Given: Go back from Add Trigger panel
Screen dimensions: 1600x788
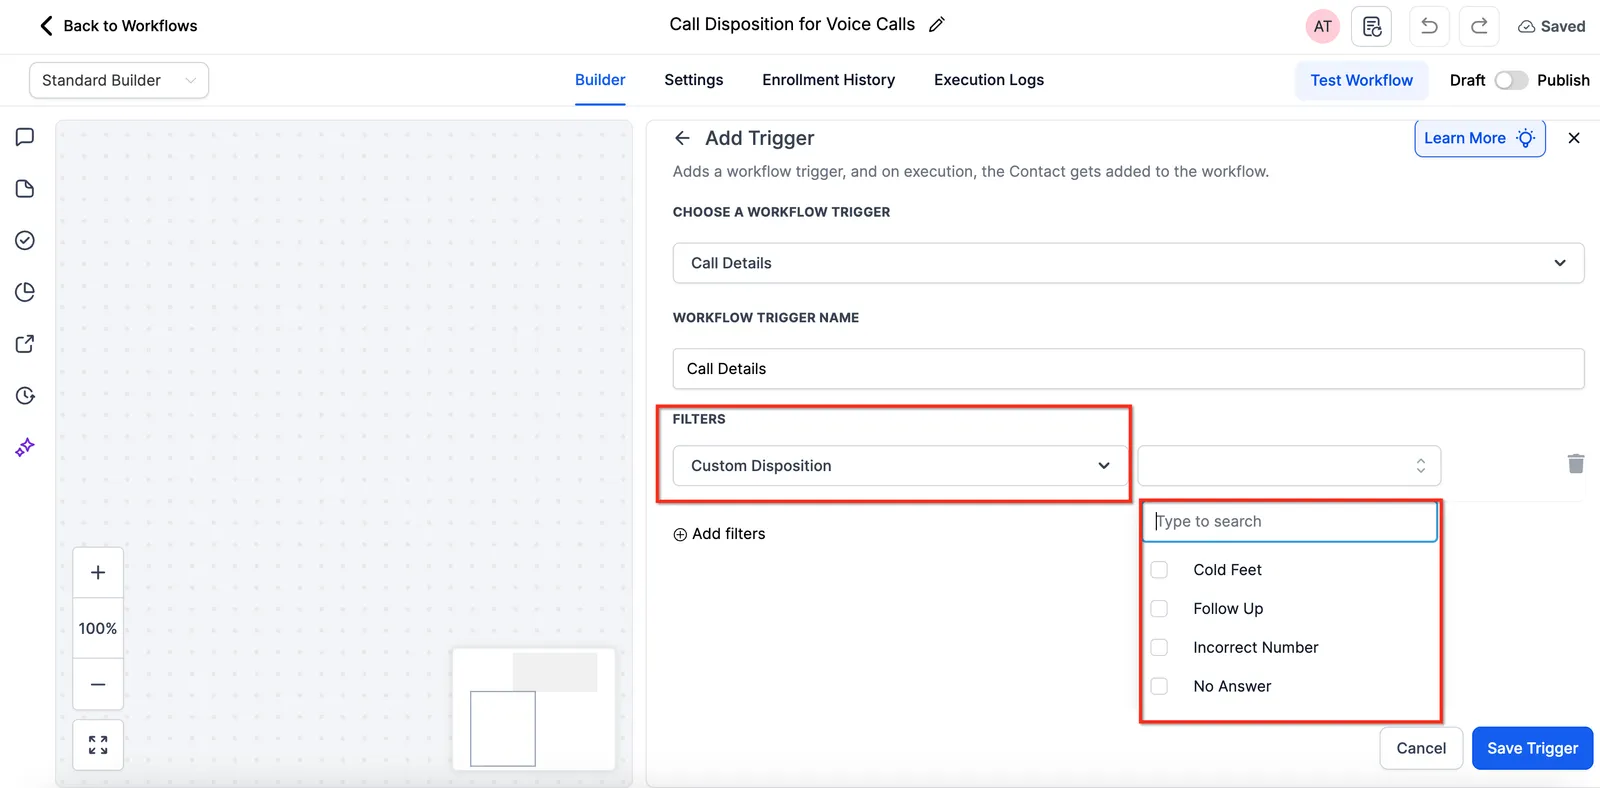Looking at the screenshot, I should coord(682,138).
